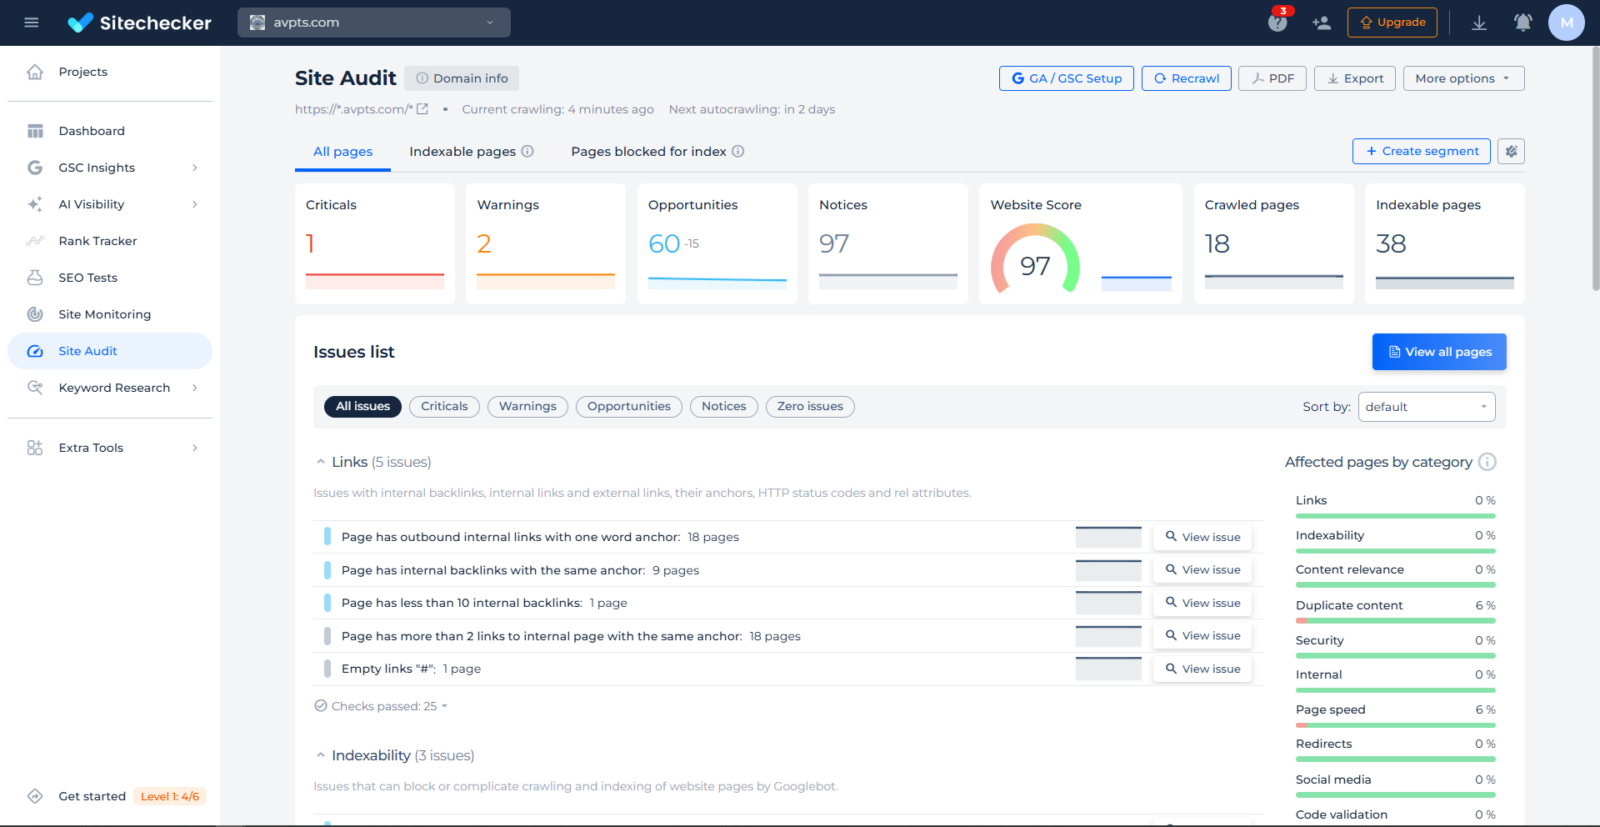The height and width of the screenshot is (827, 1600).
Task: Click info icon beside Pages blocked for index
Action: (738, 151)
